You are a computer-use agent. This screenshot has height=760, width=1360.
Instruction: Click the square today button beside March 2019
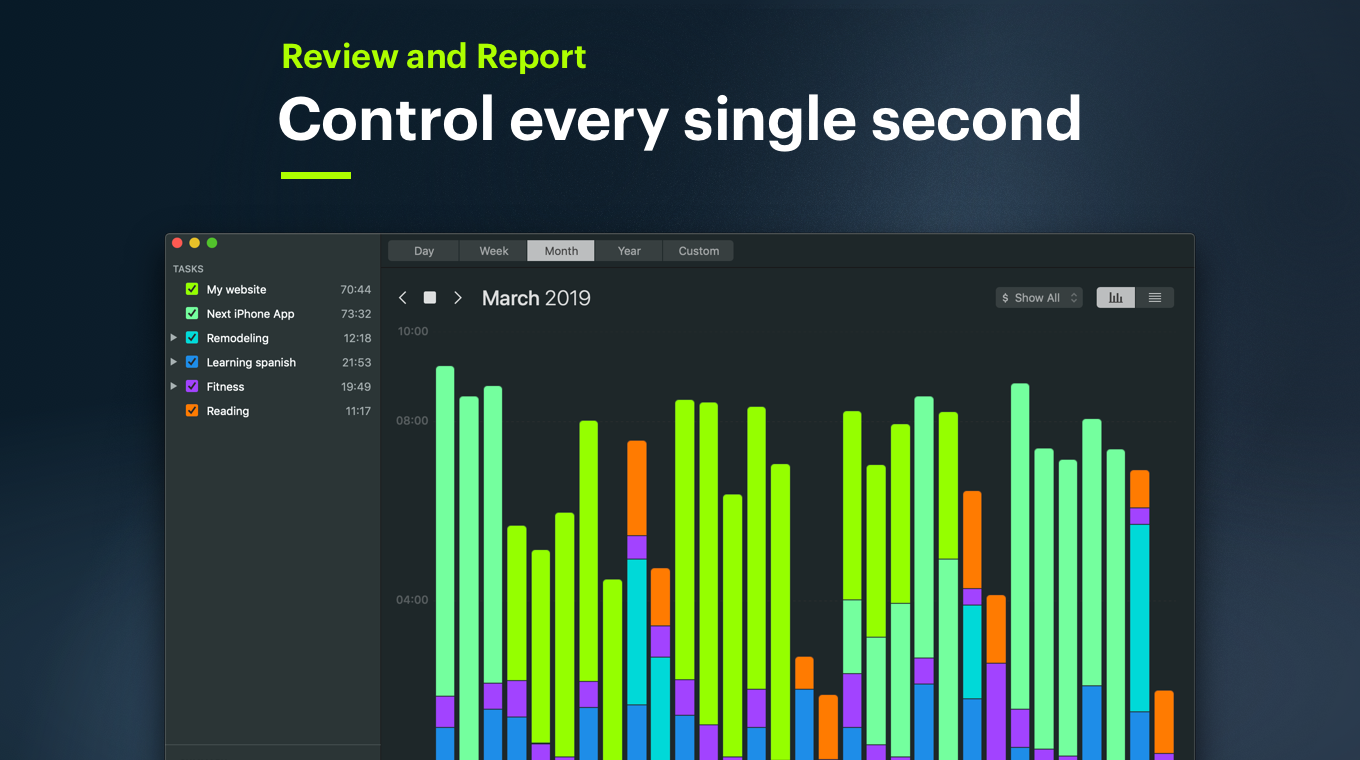pos(430,298)
